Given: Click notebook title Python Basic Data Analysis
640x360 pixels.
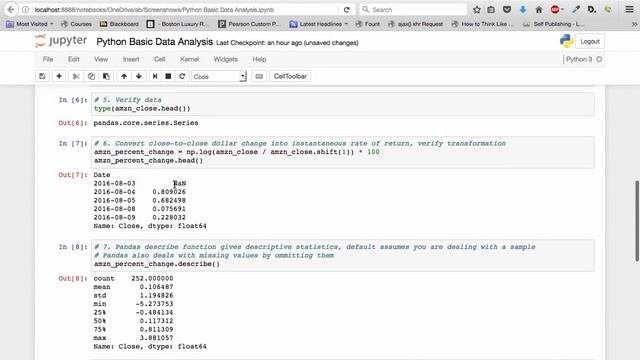Looking at the screenshot, I should (x=154, y=42).
